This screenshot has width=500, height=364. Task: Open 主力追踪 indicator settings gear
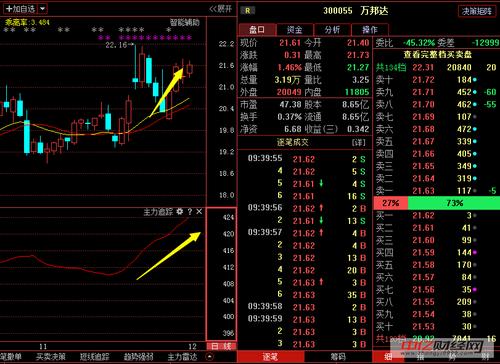tap(180, 212)
